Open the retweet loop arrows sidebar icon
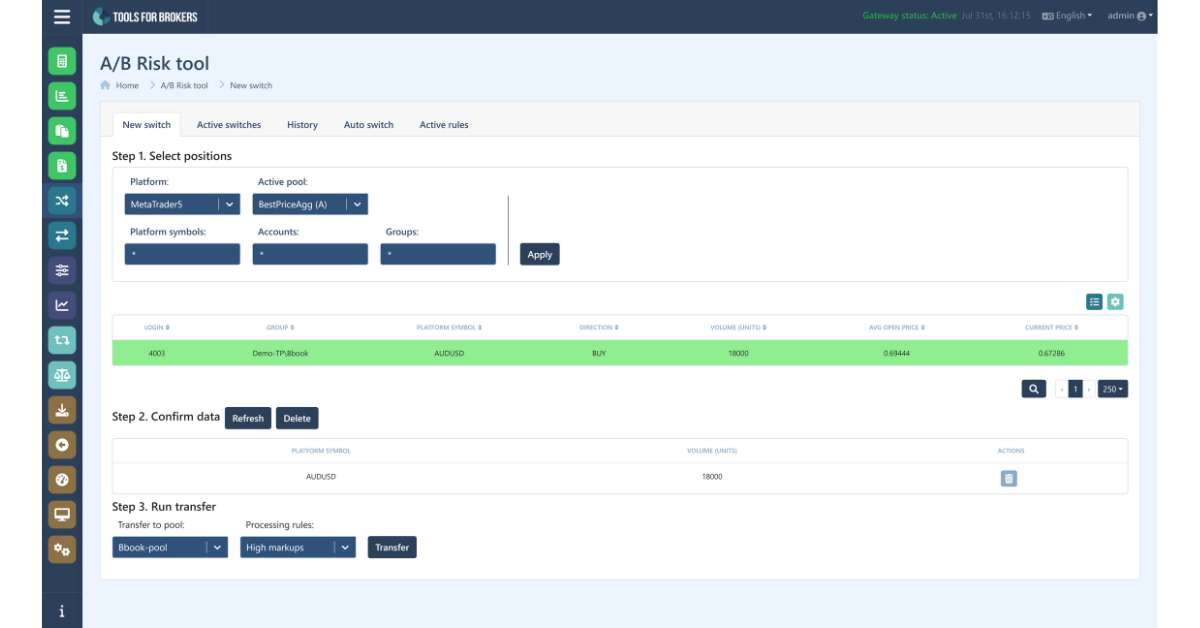The width and height of the screenshot is (1200, 628). click(62, 340)
